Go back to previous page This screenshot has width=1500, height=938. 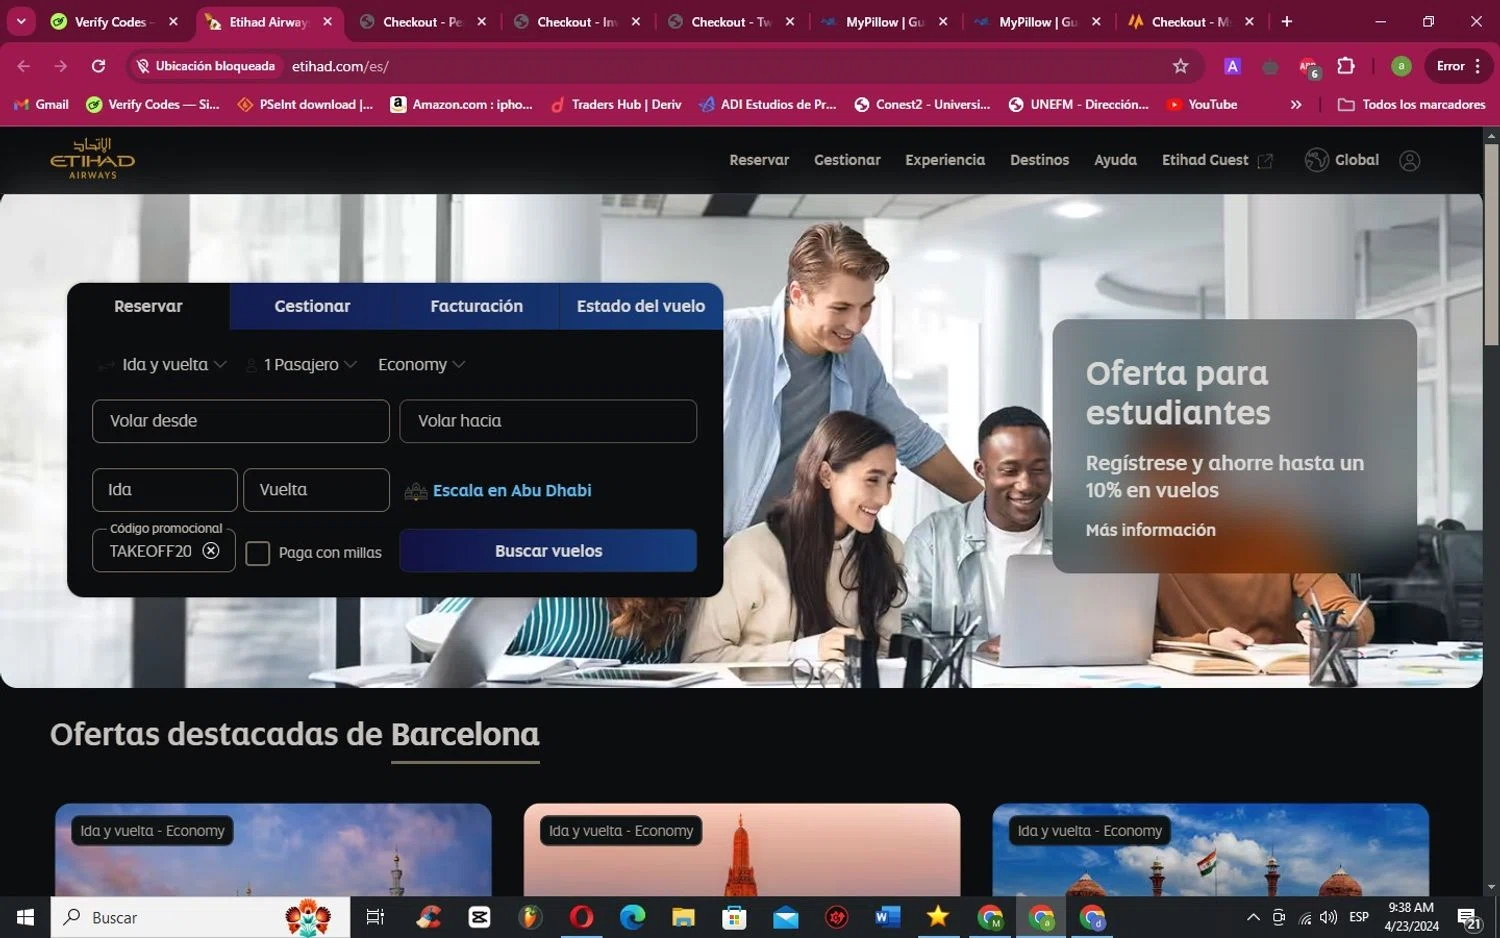(24, 66)
